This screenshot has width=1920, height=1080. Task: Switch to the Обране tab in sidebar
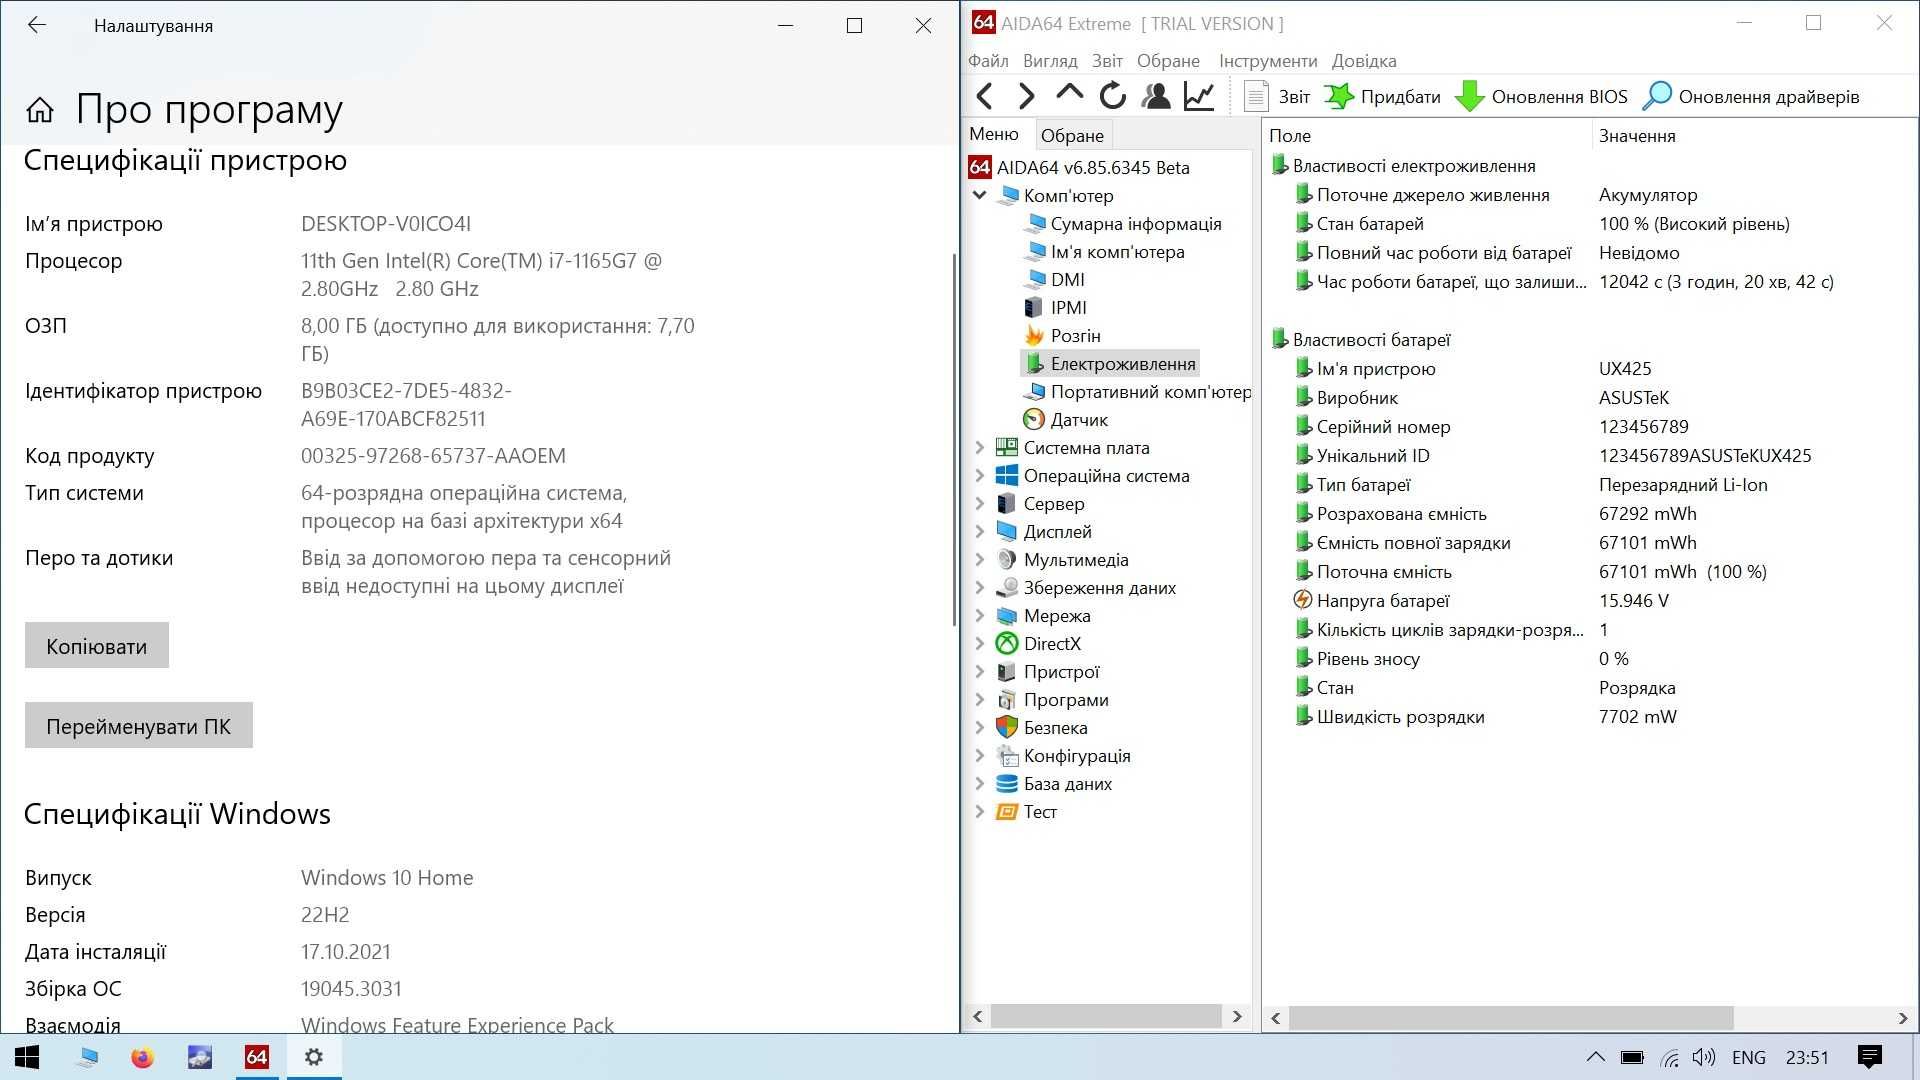pos(1072,135)
